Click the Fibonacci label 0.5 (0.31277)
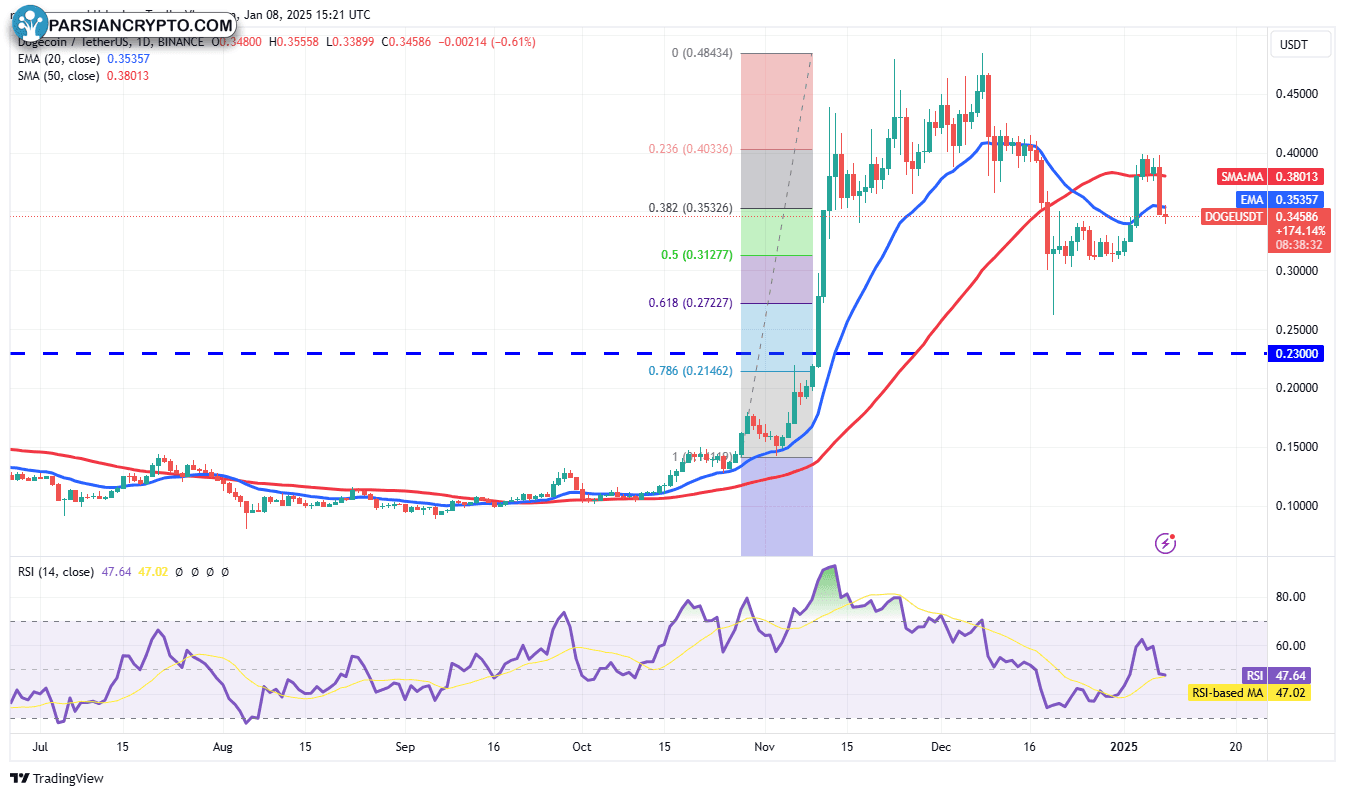1345x796 pixels. coord(697,255)
